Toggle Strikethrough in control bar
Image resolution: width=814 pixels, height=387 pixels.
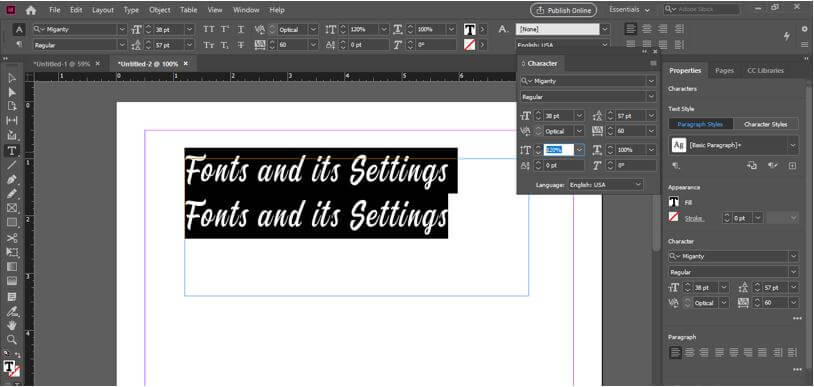pyautogui.click(x=240, y=45)
